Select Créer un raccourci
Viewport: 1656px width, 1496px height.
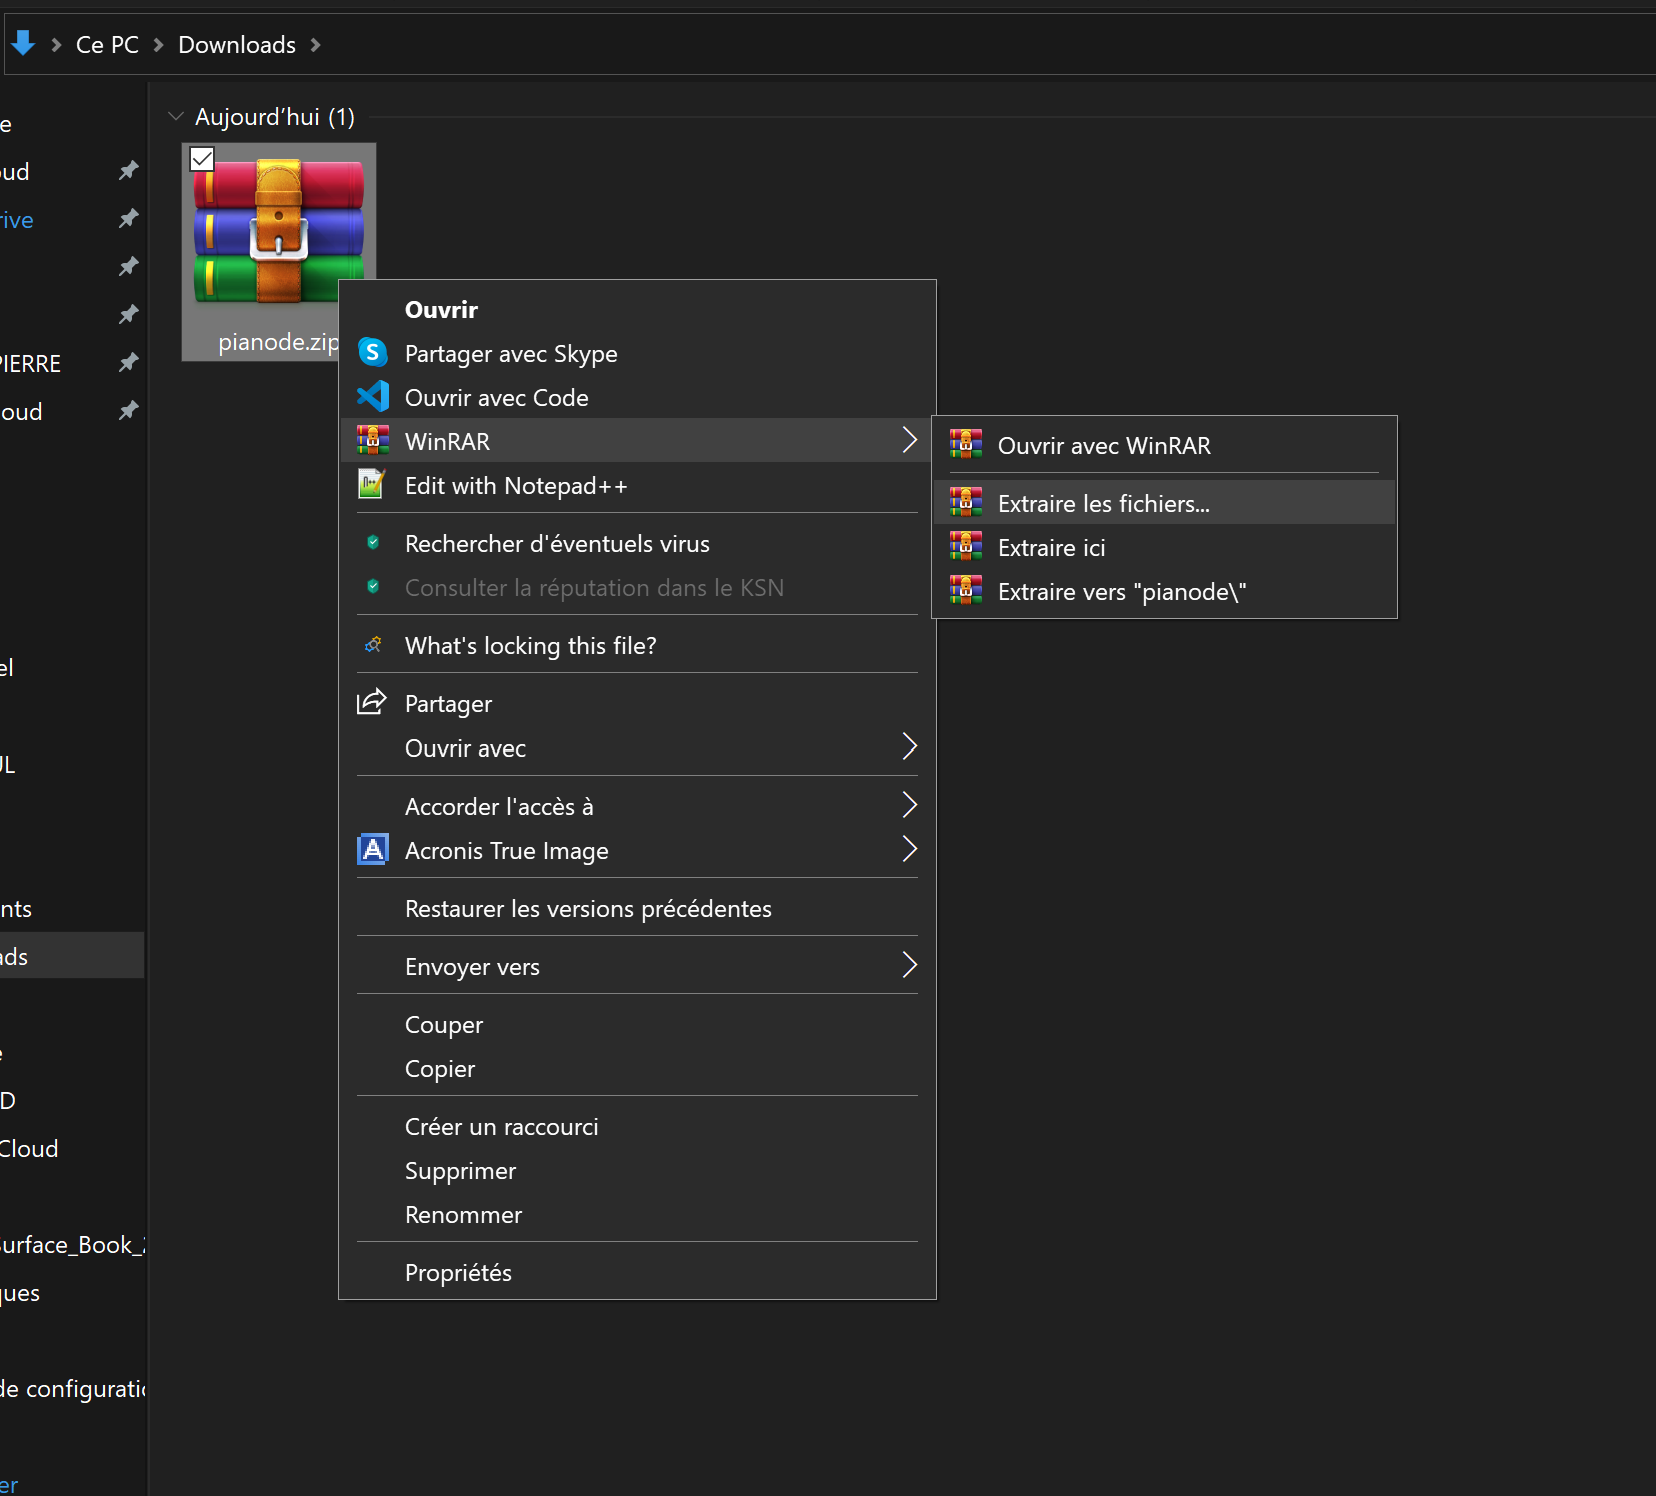637,1127
